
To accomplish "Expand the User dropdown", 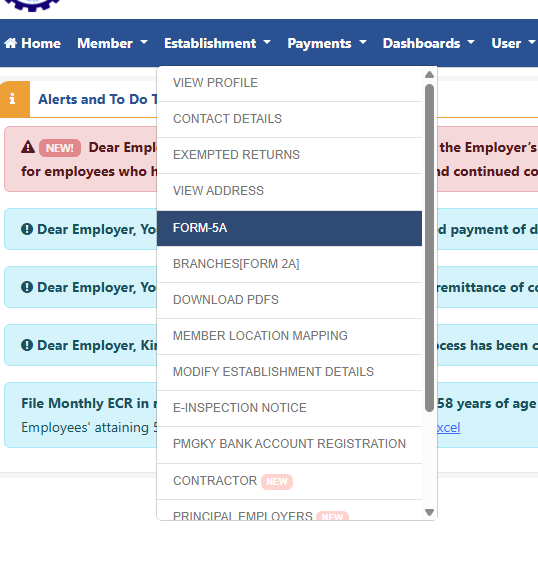I will (513, 43).
